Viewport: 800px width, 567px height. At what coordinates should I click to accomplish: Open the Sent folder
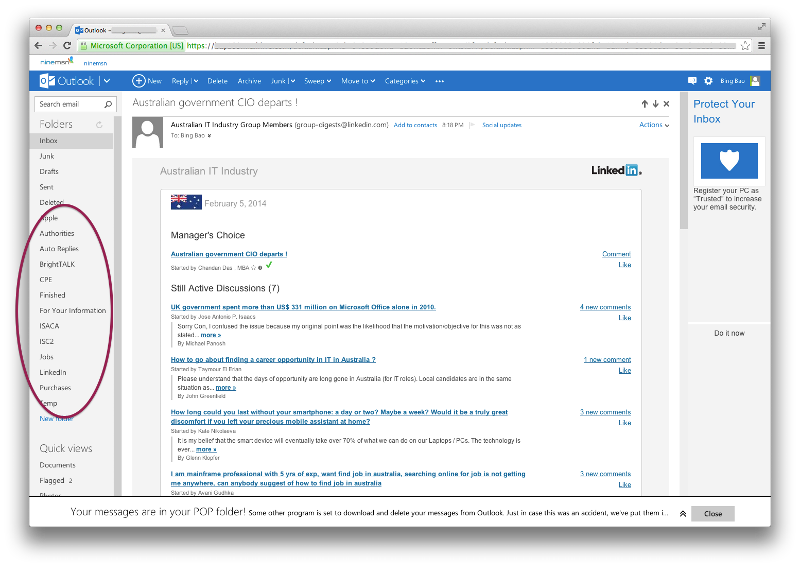click(46, 187)
